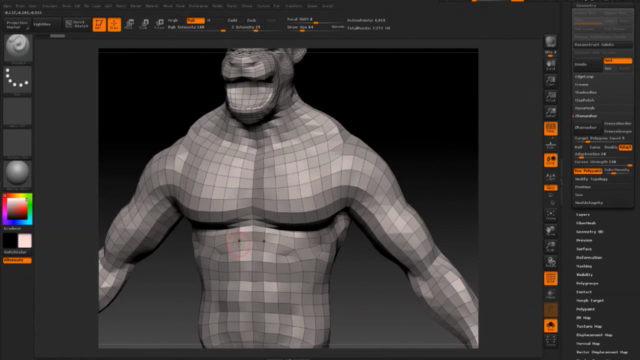Image resolution: width=640 pixels, height=360 pixels.
Task: Toggle the Floor grid button
Action: [x=551, y=145]
